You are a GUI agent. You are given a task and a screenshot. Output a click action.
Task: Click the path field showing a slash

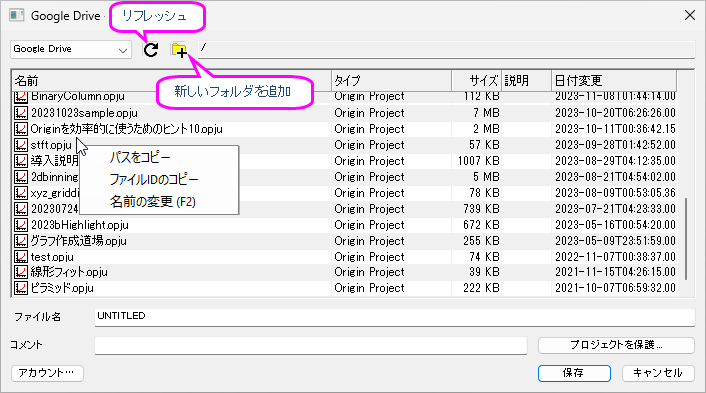coord(446,49)
